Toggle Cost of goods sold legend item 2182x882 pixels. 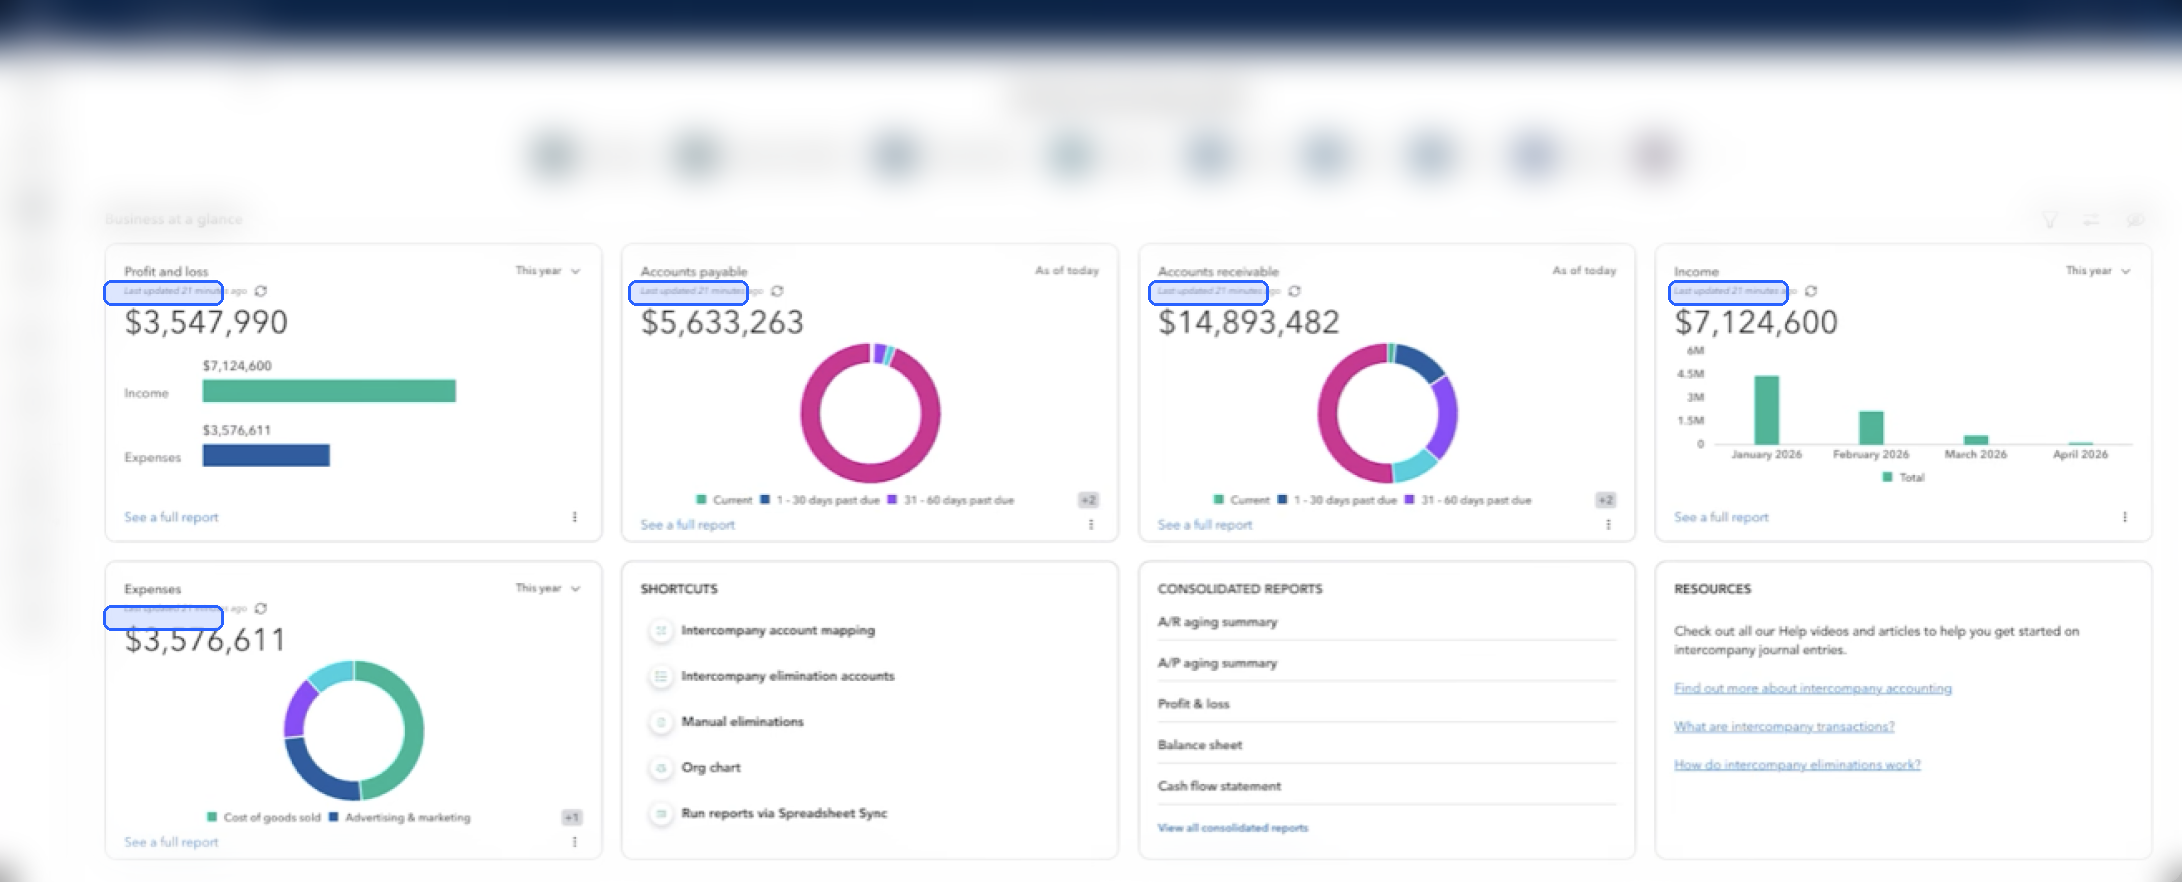click(x=264, y=817)
